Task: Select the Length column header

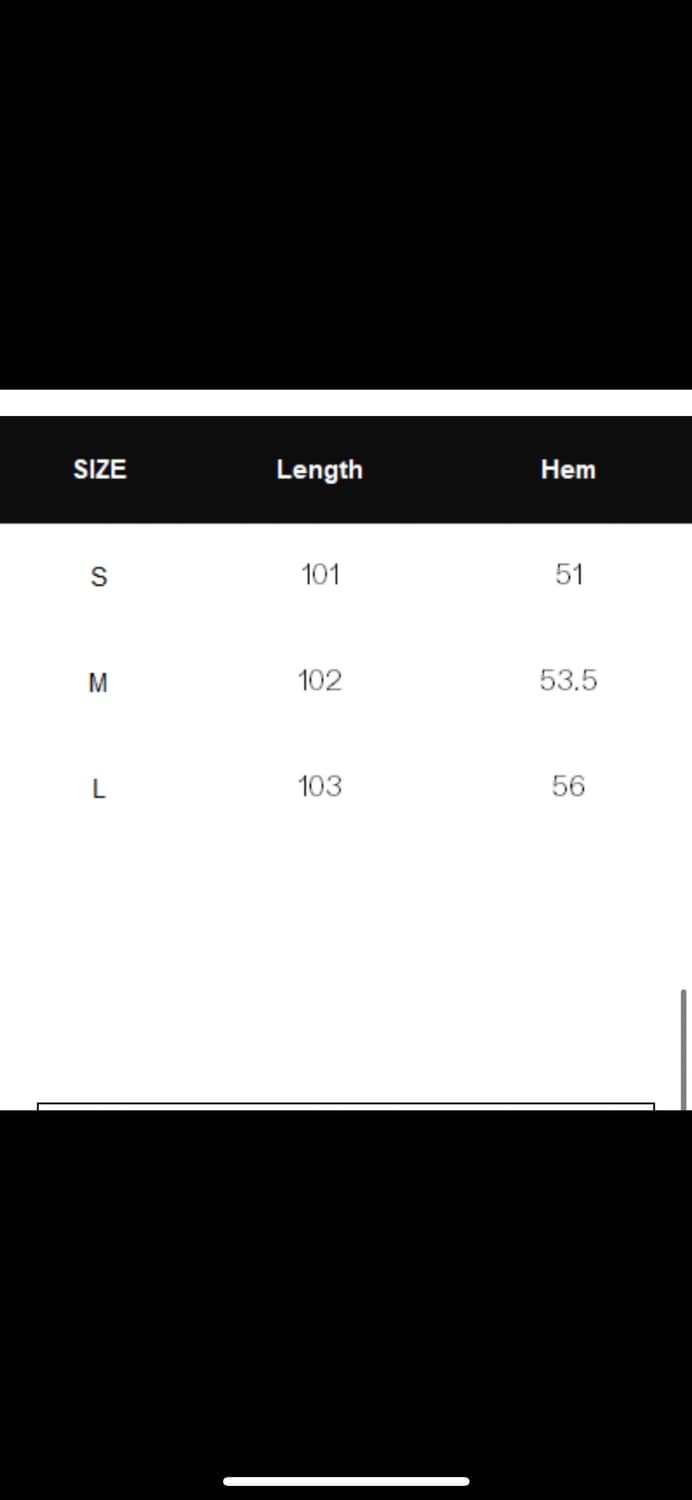Action: coord(320,469)
